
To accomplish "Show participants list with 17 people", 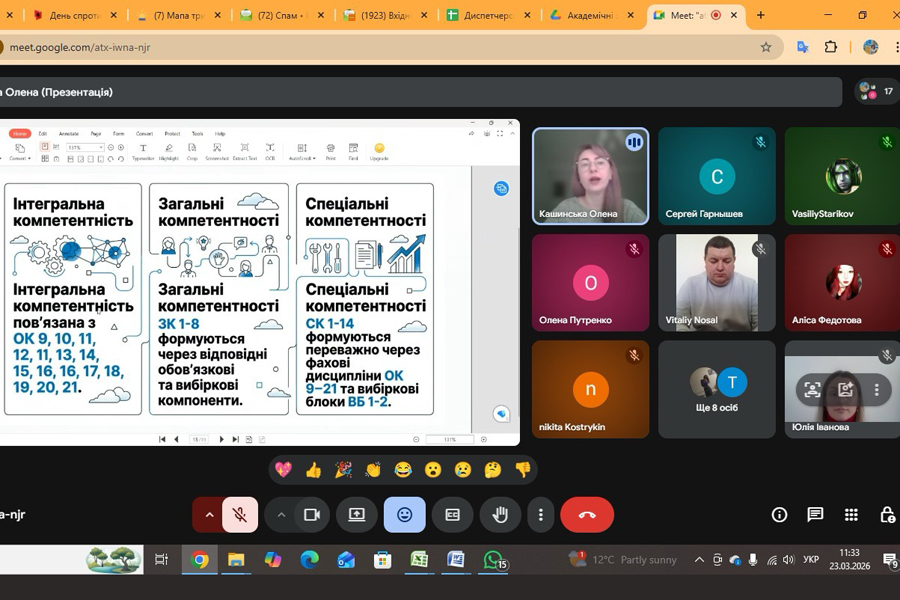I will pos(876,91).
